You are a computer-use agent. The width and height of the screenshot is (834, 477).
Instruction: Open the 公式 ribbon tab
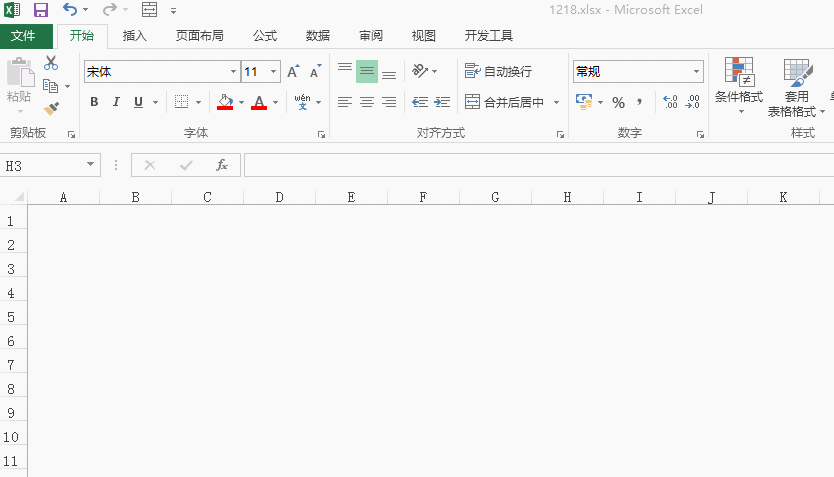[x=264, y=36]
